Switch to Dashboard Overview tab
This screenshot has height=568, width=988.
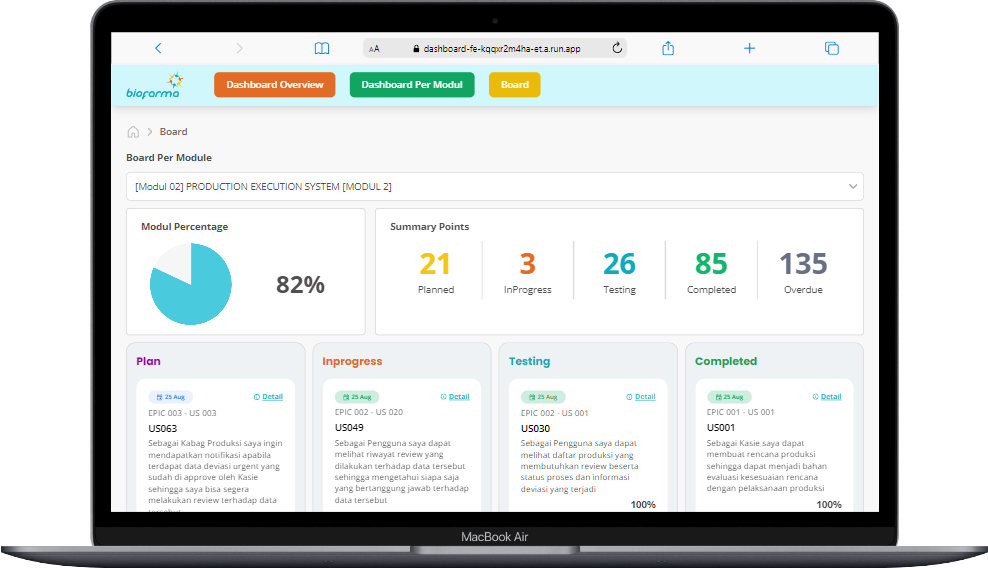pyautogui.click(x=274, y=85)
